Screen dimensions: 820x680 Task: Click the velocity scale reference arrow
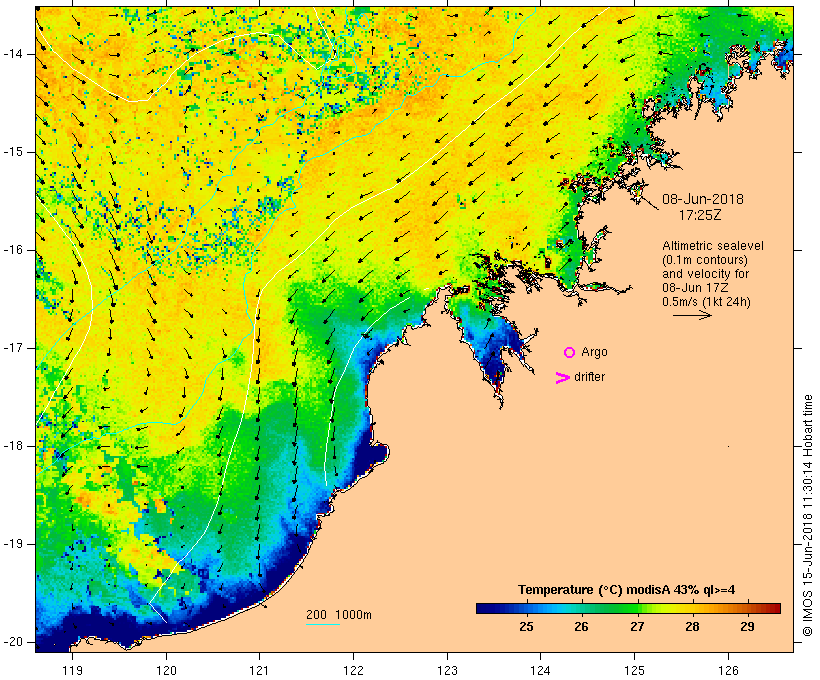692,315
